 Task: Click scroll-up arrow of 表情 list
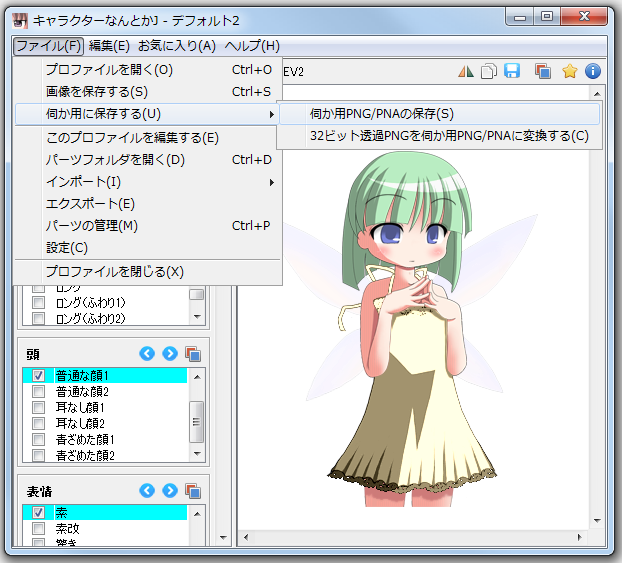(197, 514)
